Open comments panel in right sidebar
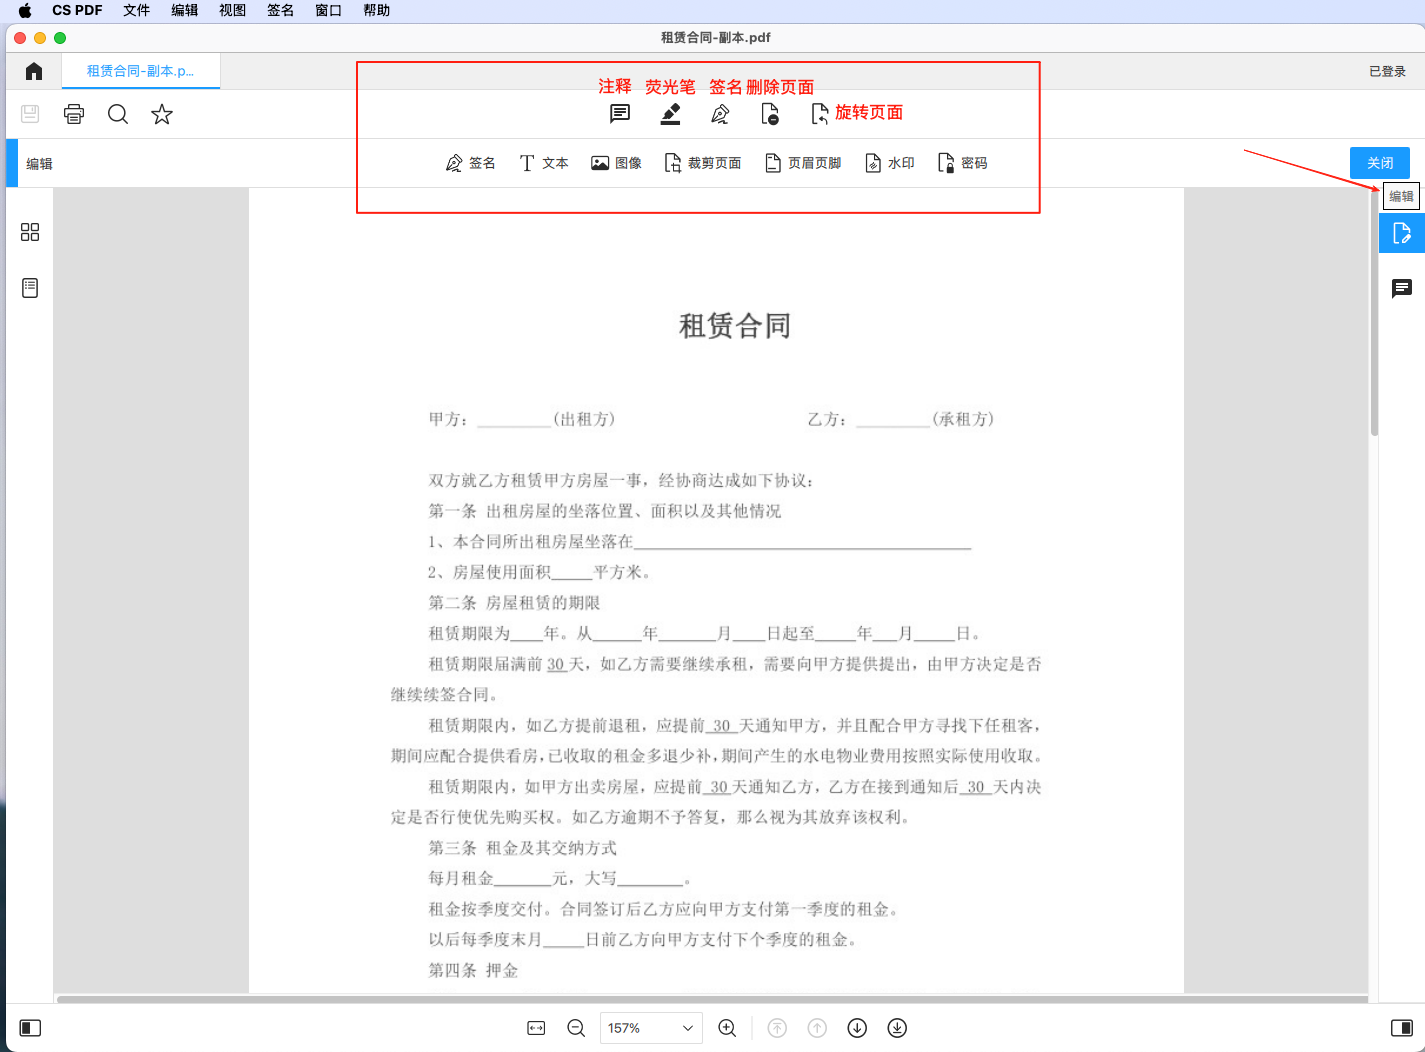This screenshot has height=1052, width=1425. (1402, 289)
